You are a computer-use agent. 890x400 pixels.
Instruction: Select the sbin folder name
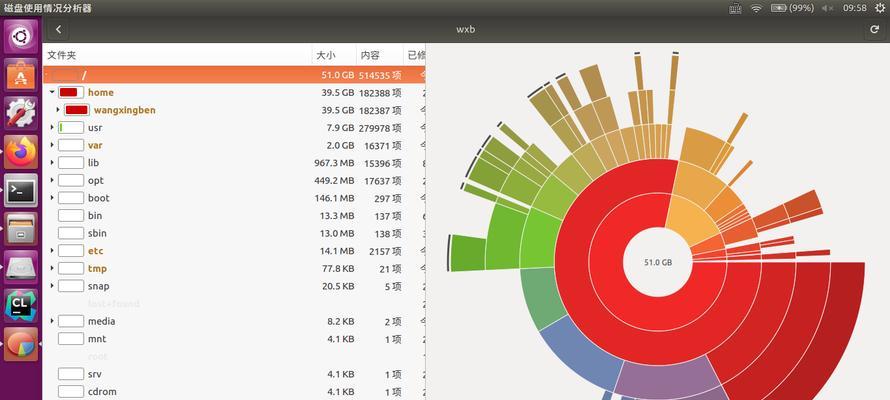(x=97, y=233)
